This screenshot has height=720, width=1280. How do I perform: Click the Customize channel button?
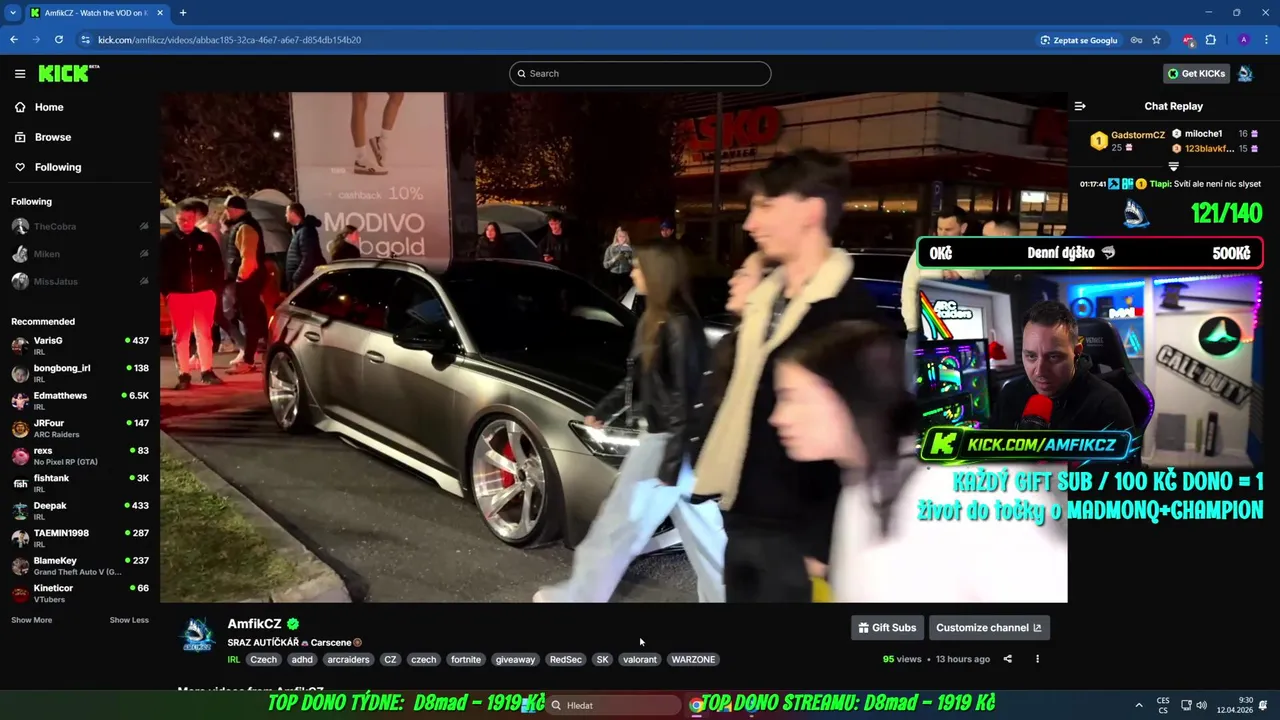point(988,628)
